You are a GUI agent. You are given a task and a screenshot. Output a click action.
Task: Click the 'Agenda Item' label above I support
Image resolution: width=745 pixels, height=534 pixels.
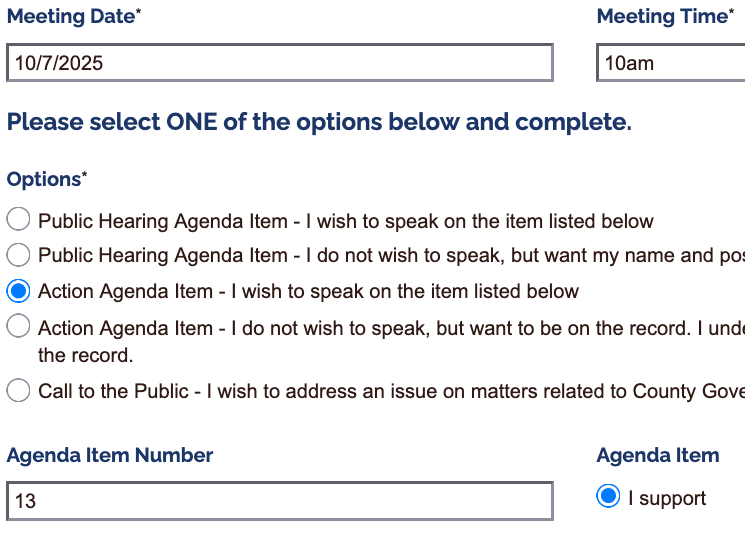click(x=657, y=455)
